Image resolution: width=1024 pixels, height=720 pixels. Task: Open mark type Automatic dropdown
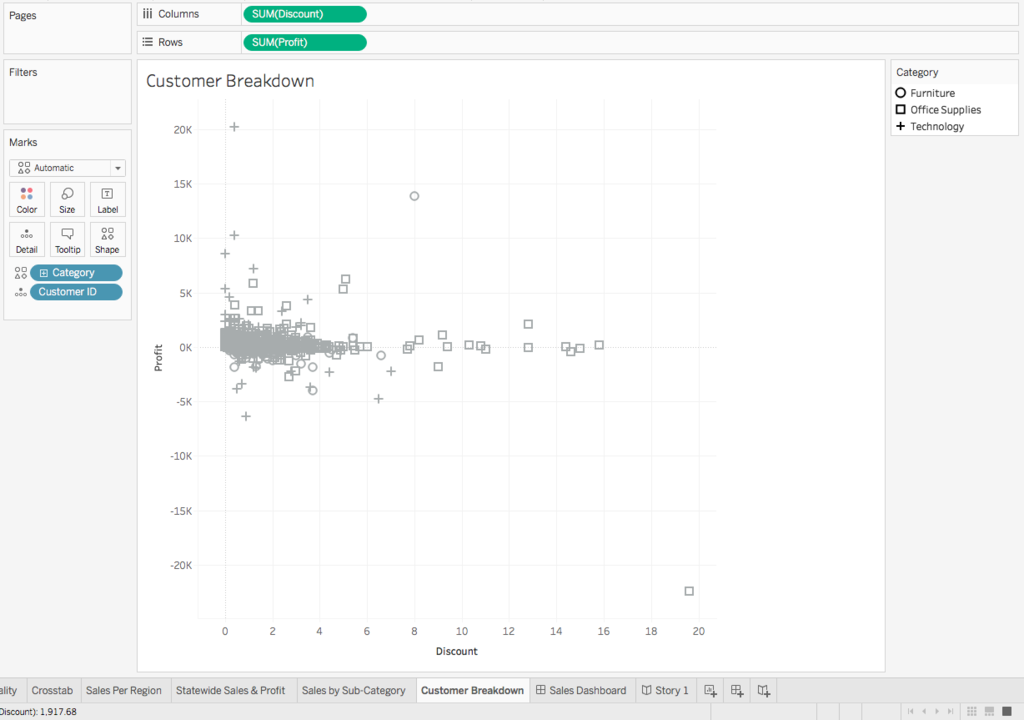(67, 168)
